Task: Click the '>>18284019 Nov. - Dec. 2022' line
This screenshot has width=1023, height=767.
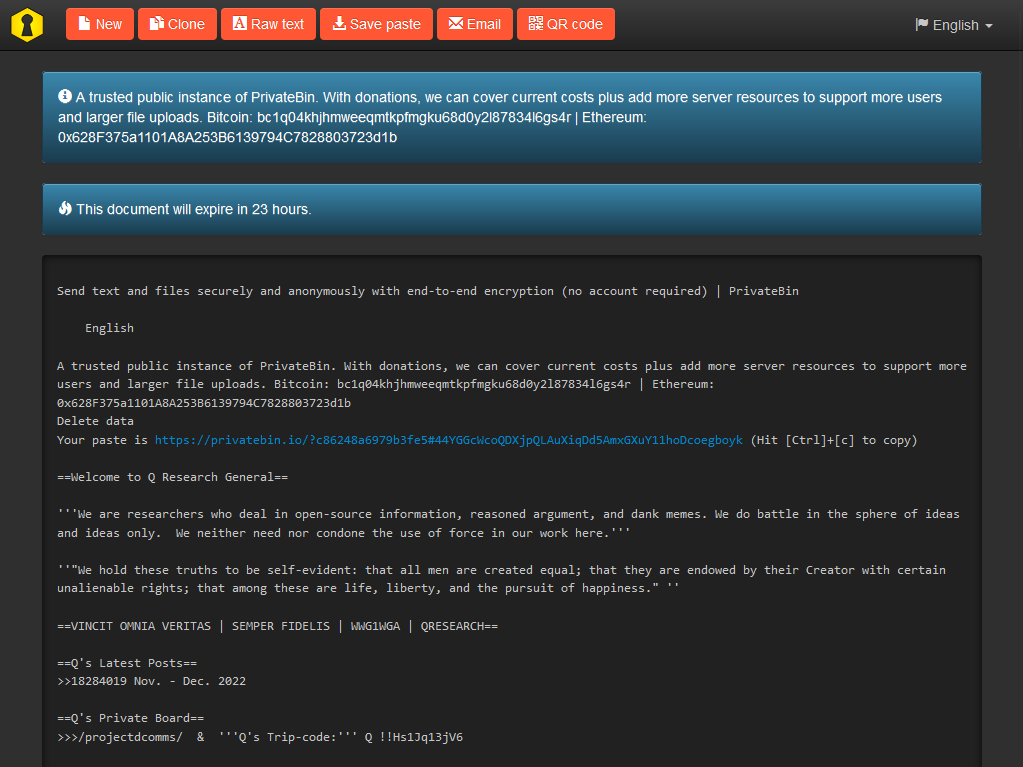Action: pos(151,682)
